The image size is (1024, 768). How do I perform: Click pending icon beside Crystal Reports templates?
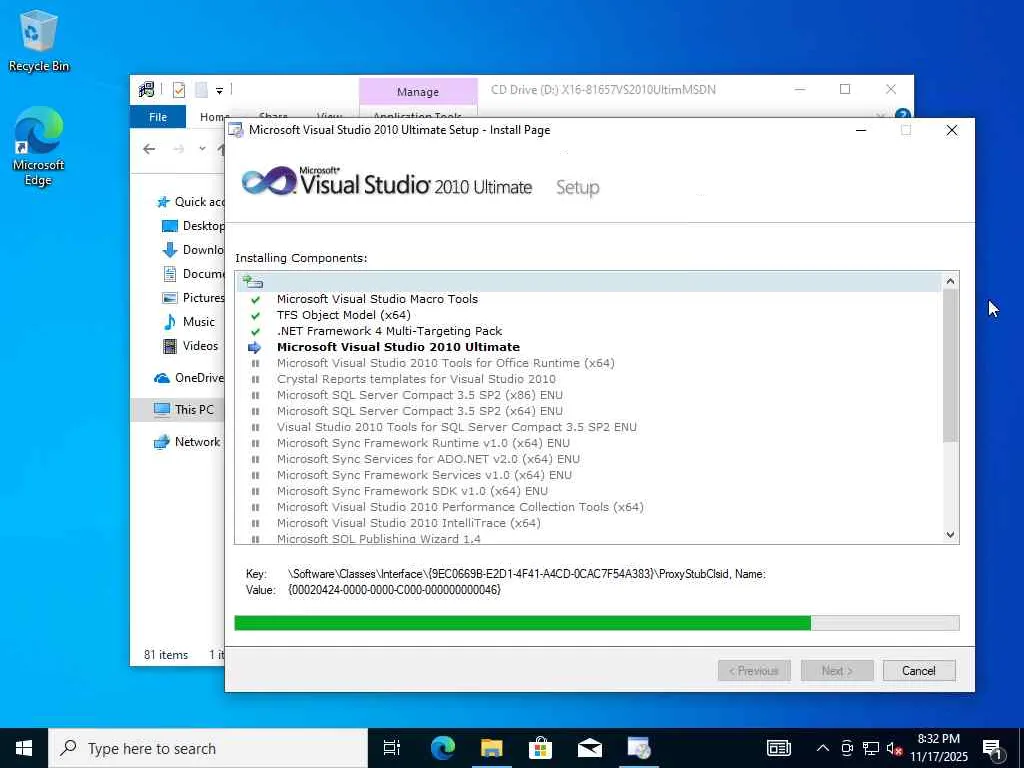[255, 379]
